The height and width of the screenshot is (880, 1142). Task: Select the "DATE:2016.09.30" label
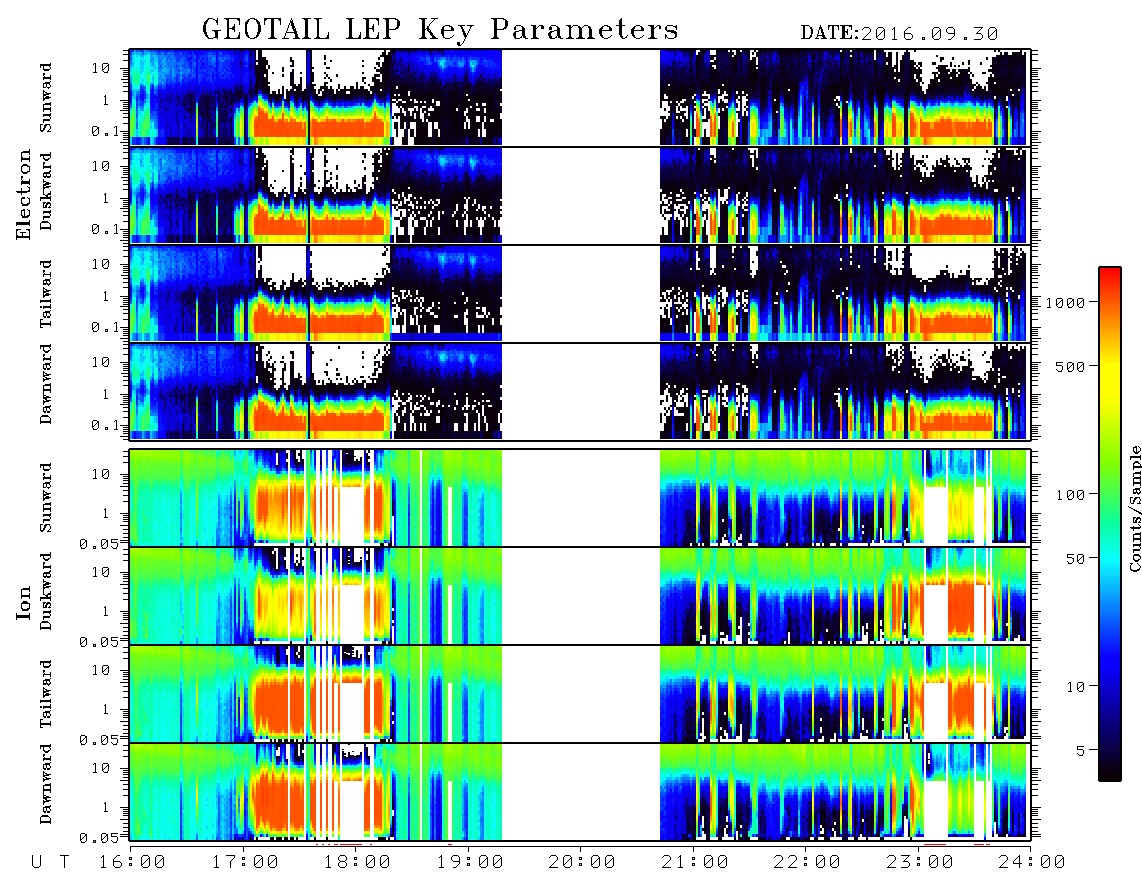pyautogui.click(x=899, y=34)
